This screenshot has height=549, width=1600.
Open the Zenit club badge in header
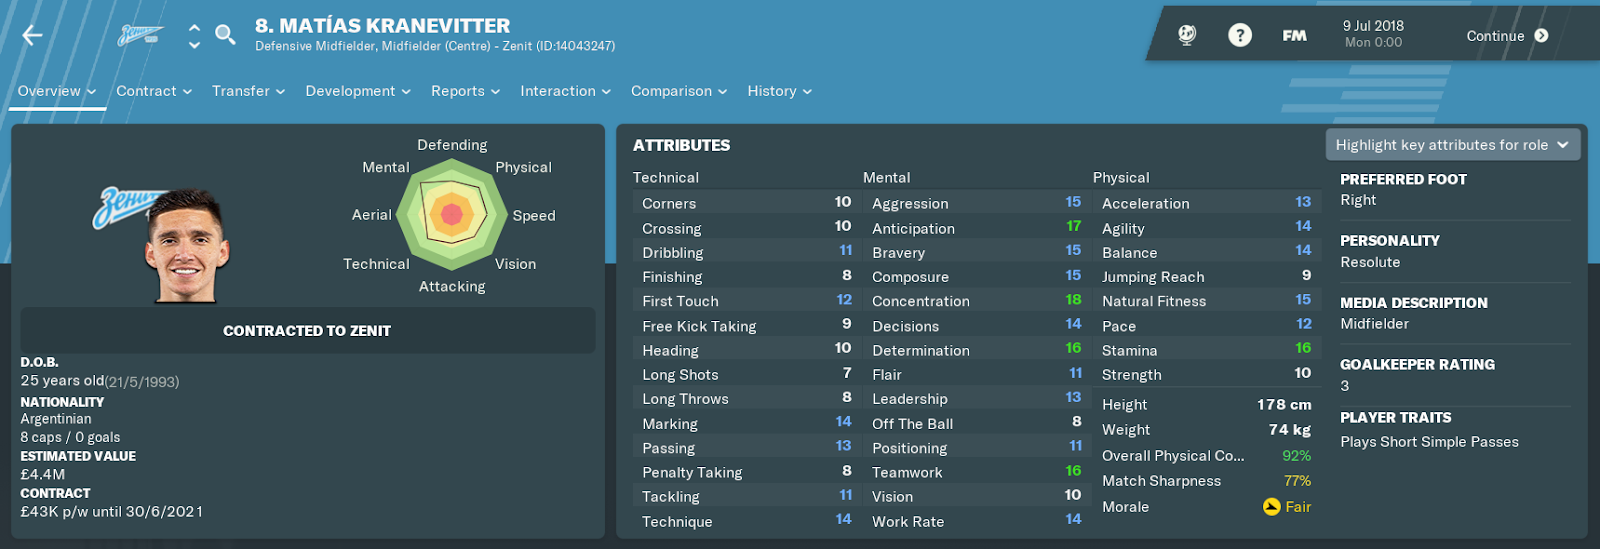(140, 36)
